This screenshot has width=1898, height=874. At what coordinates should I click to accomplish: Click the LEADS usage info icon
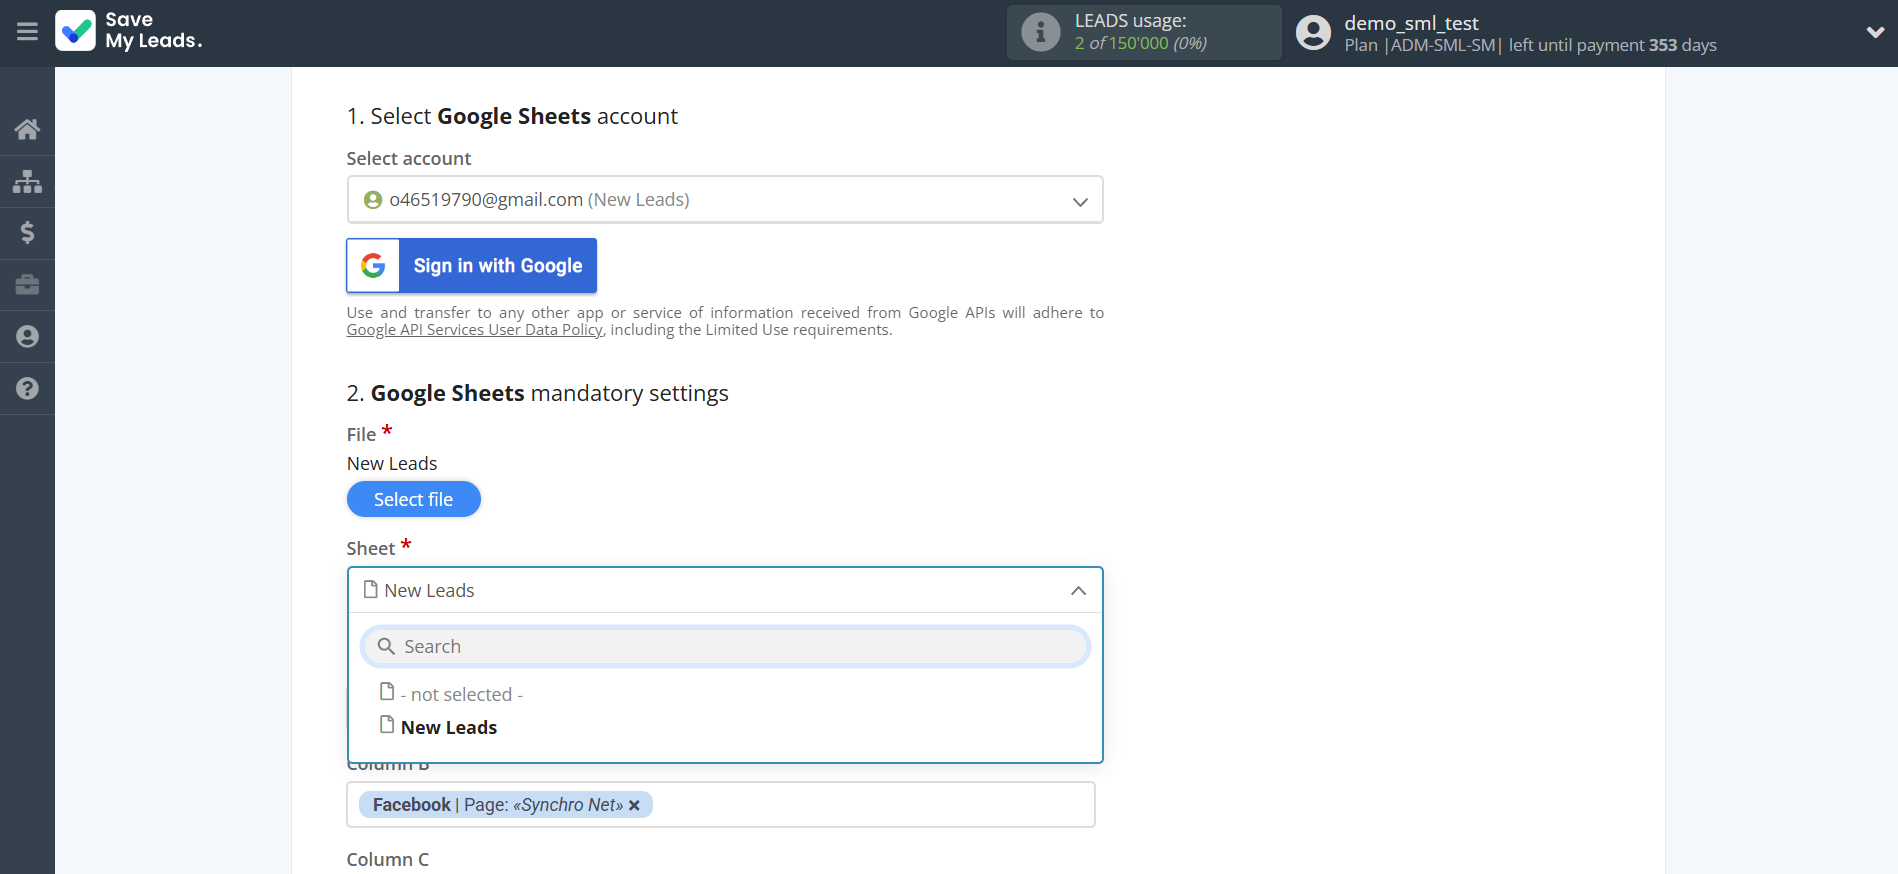tap(1040, 32)
